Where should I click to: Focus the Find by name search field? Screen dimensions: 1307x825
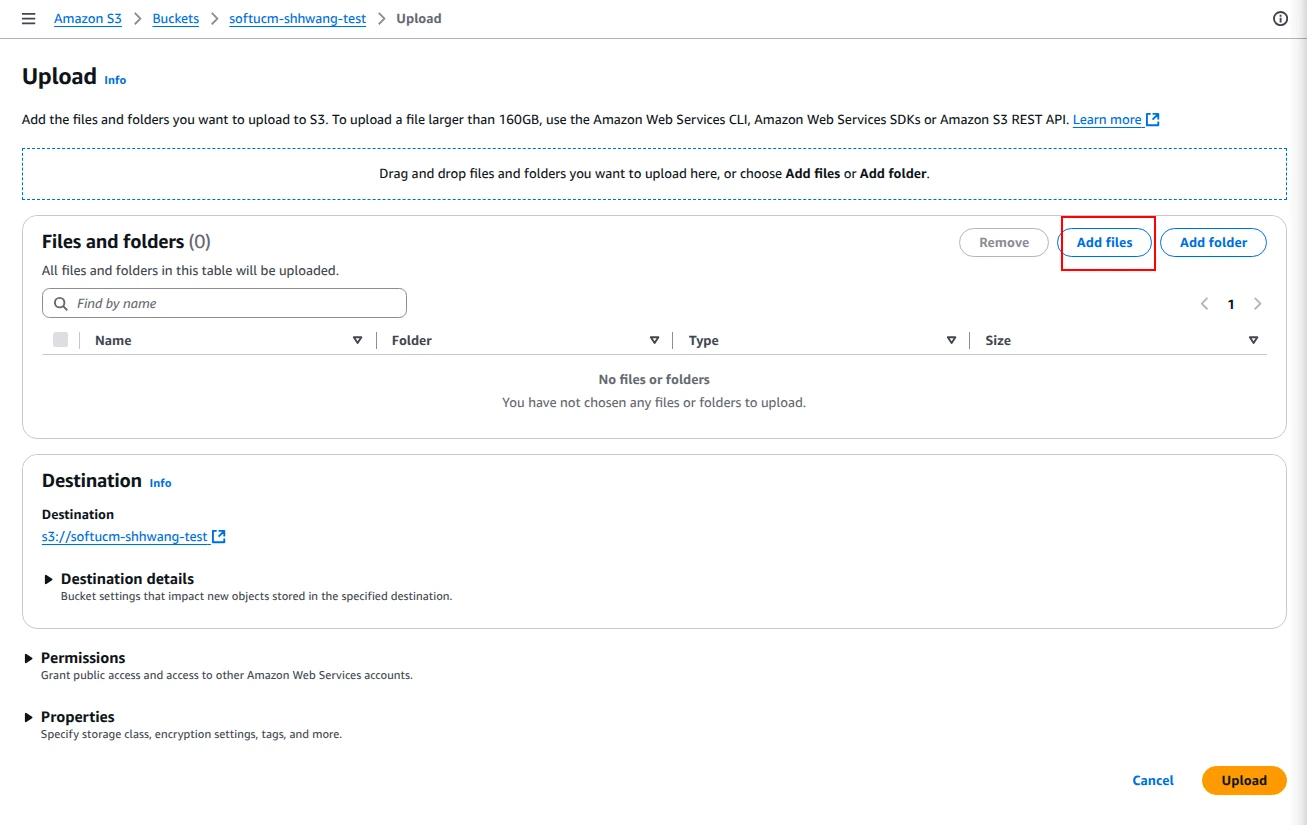224,303
